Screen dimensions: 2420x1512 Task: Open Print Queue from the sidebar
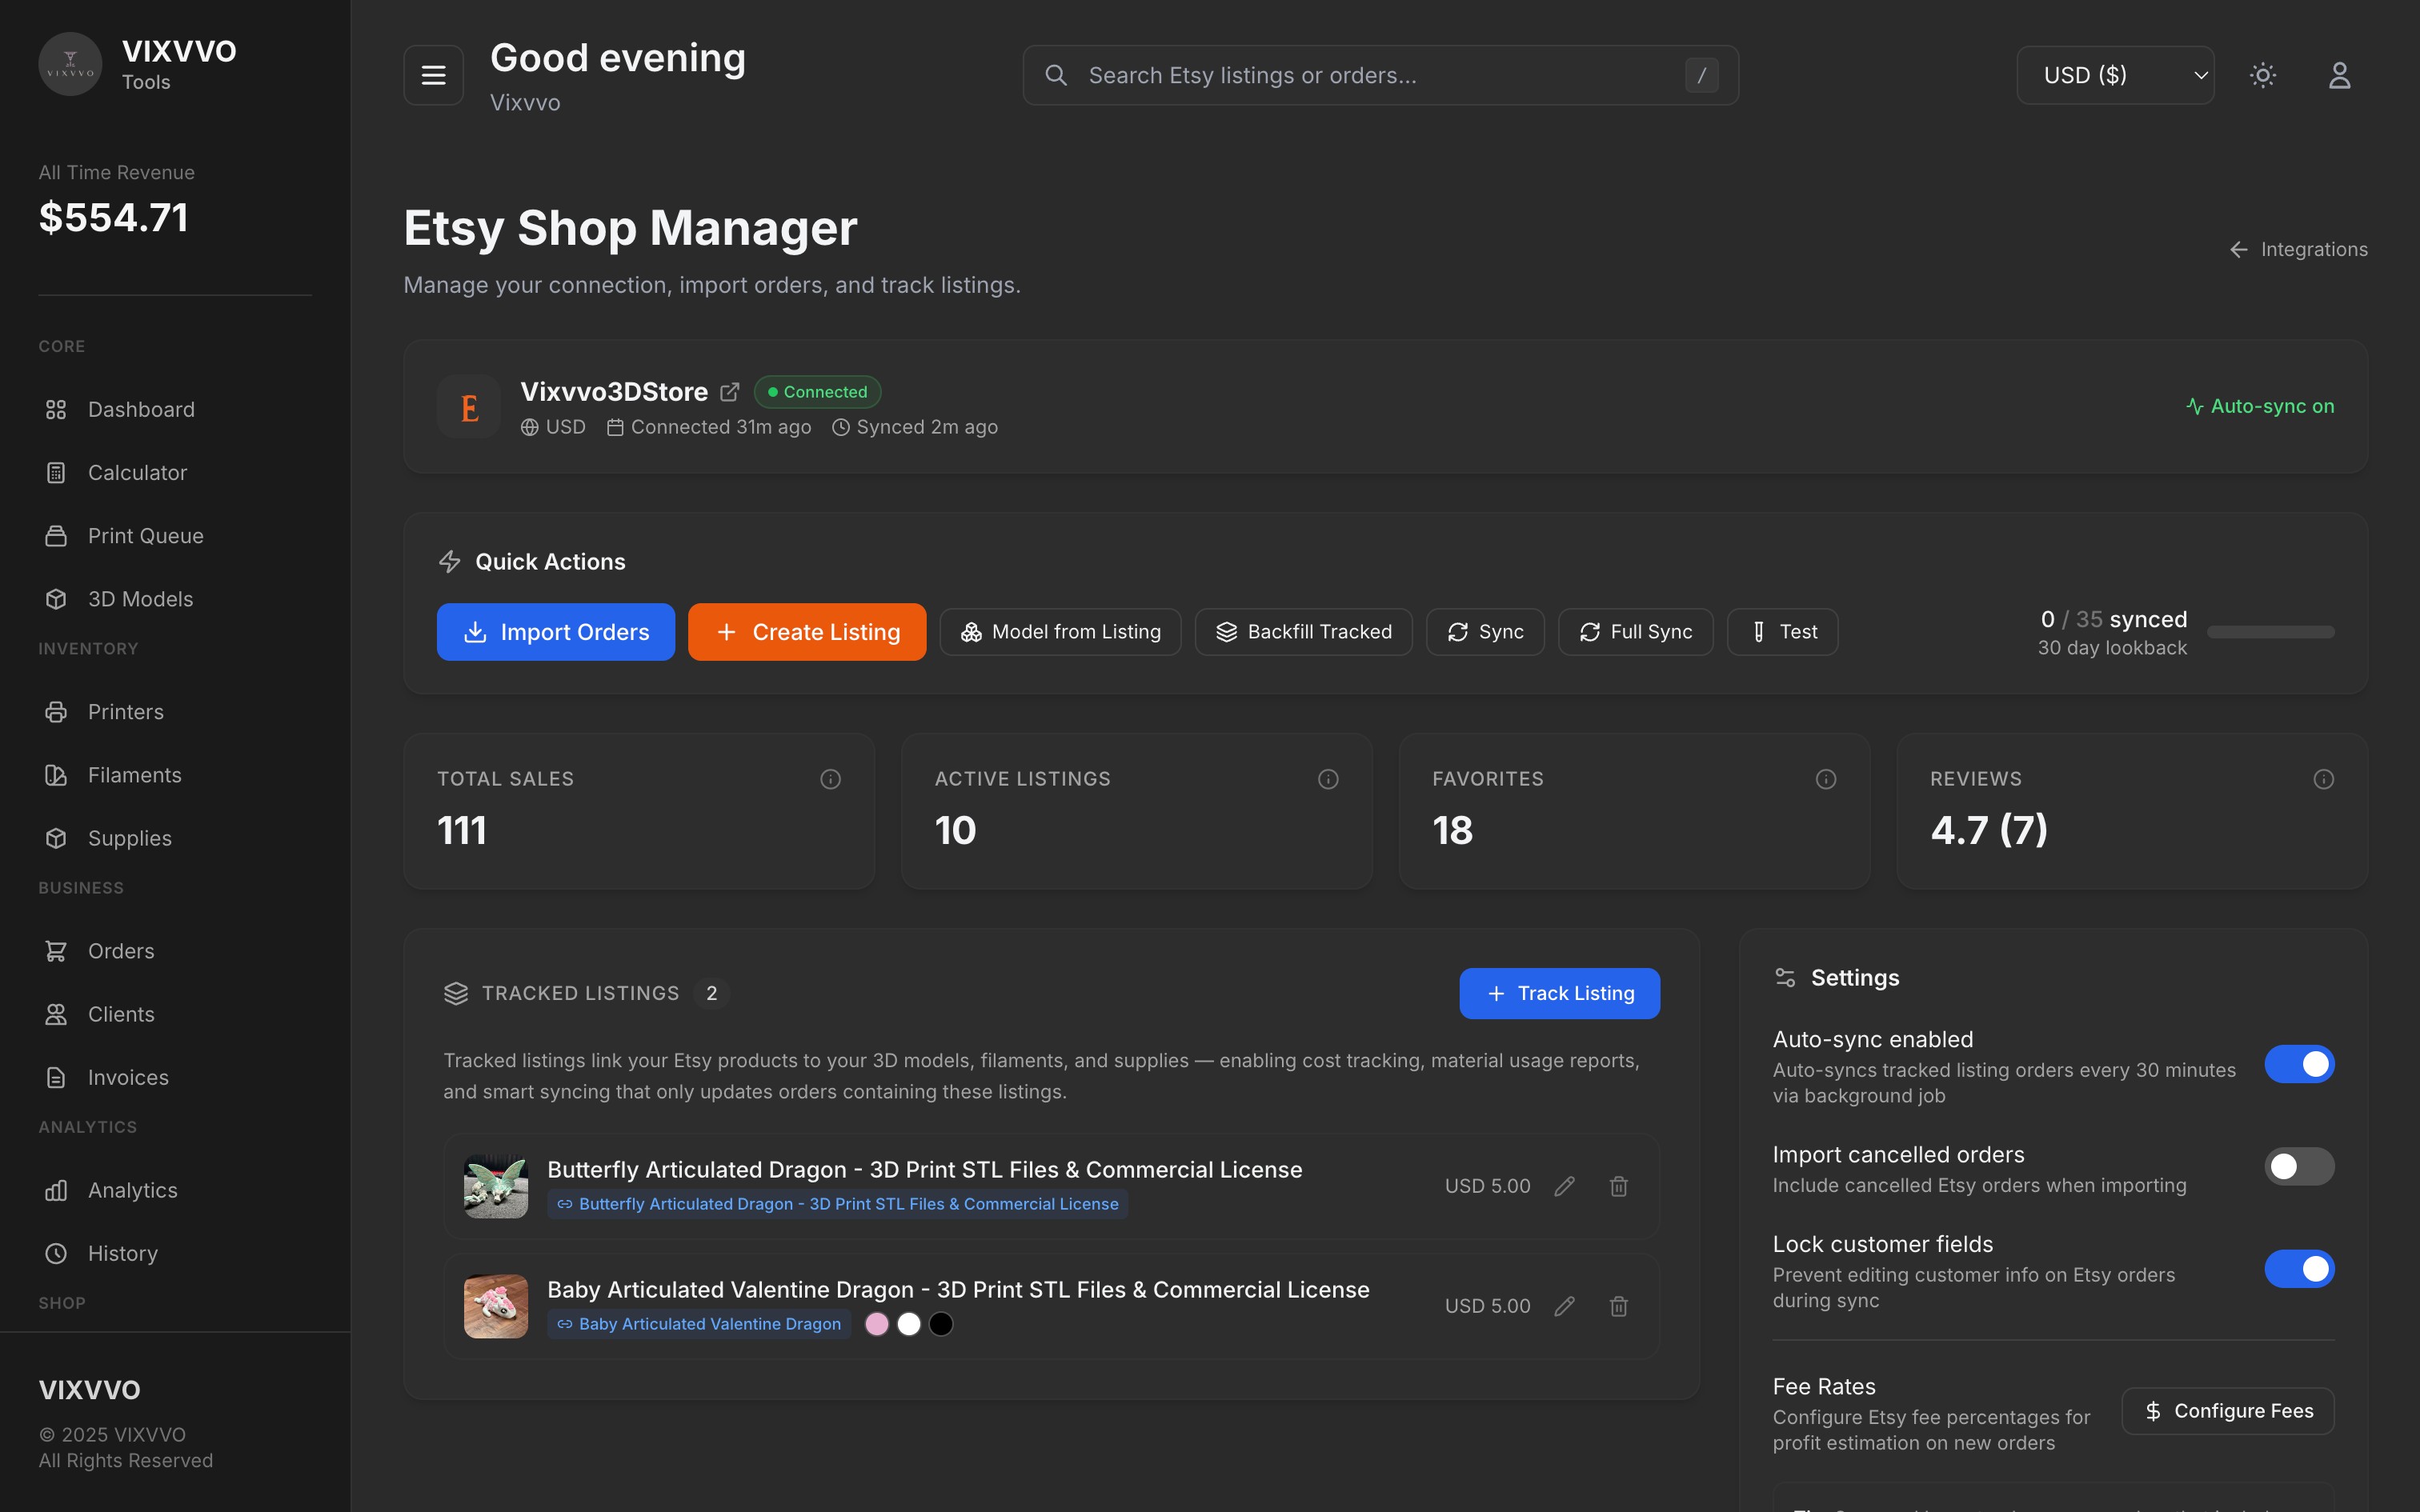tap(145, 535)
